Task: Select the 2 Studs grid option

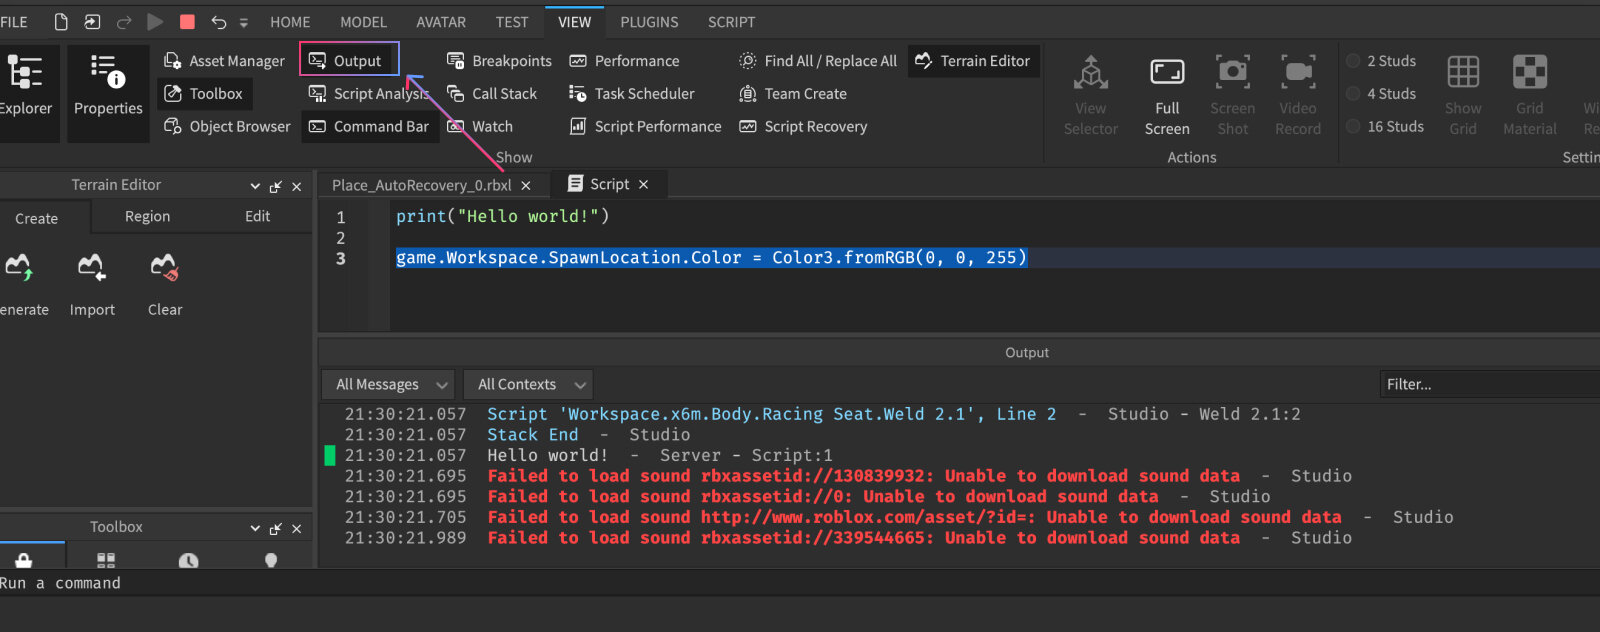Action: click(1381, 60)
